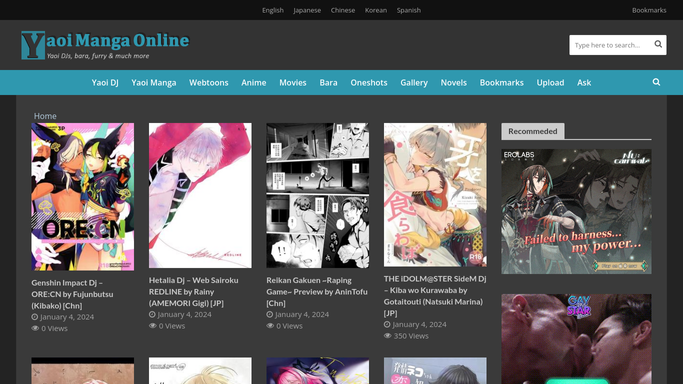Image resolution: width=683 pixels, height=384 pixels.
Task: Select the Recommeded tab
Action: 533,131
